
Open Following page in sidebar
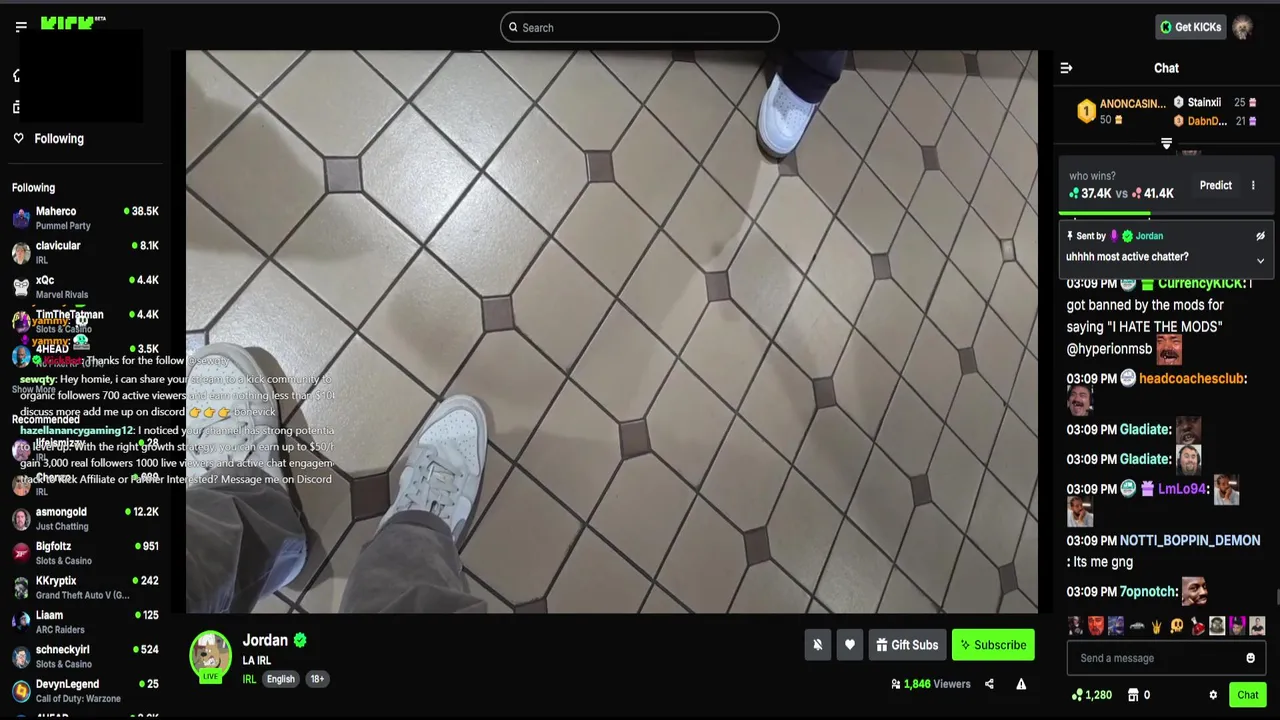tap(59, 139)
